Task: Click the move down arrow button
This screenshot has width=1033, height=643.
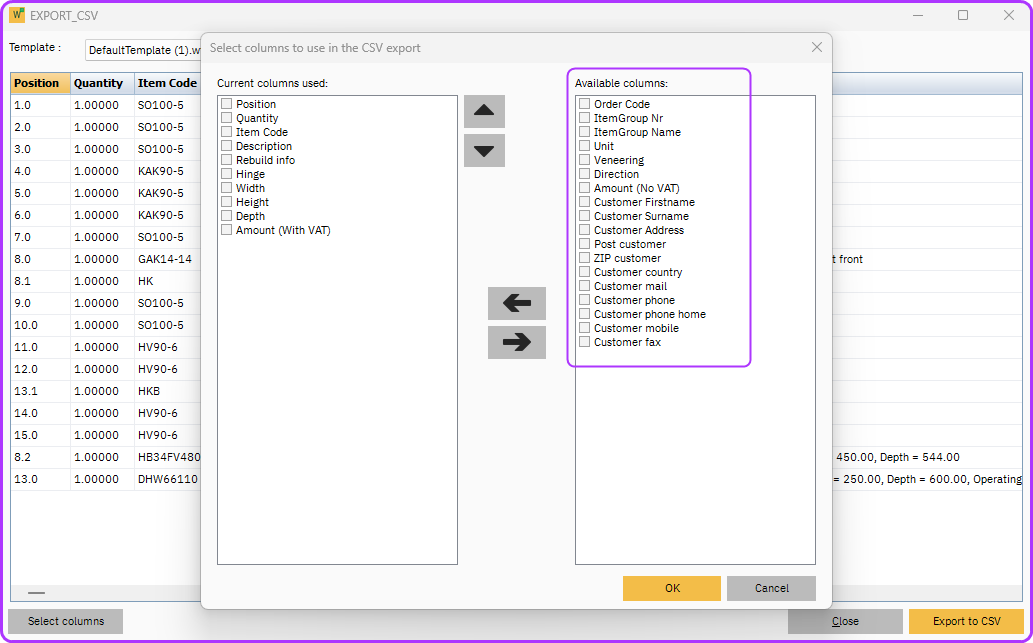Action: tap(484, 151)
